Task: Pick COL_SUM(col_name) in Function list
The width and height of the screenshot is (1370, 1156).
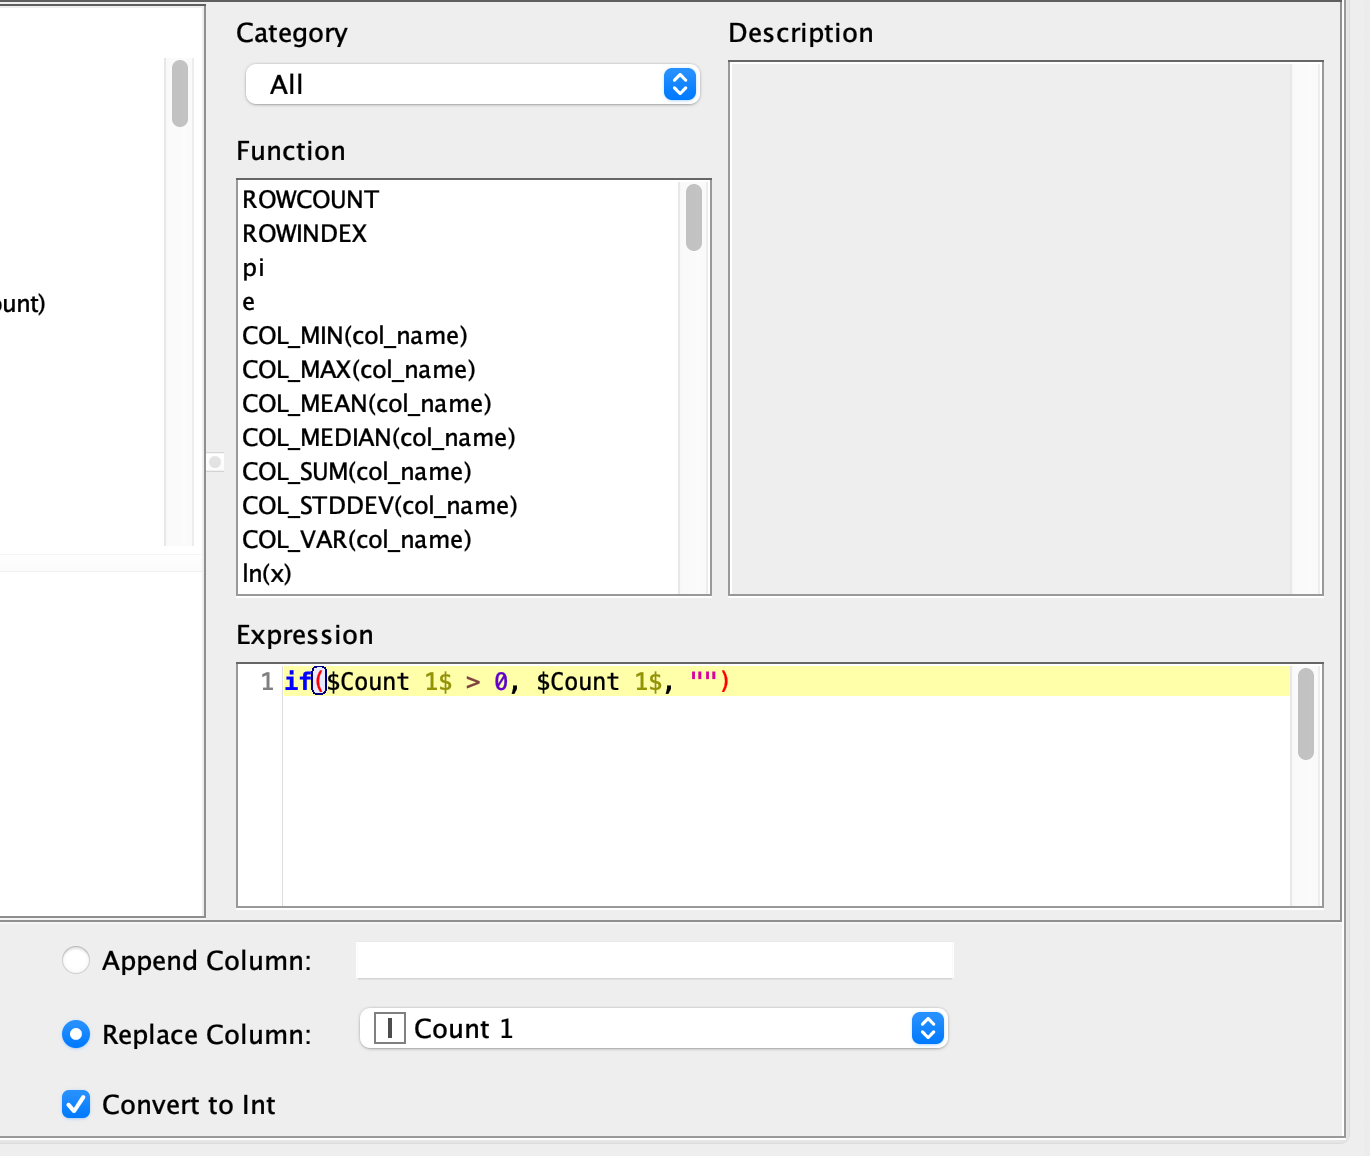Action: coord(357,472)
